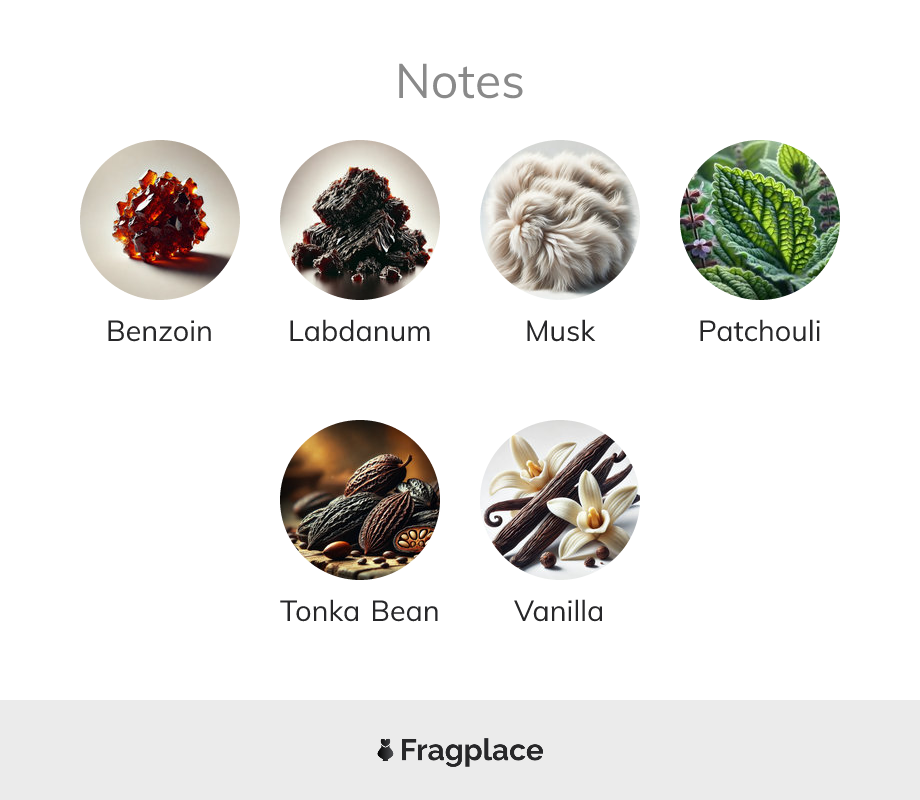Click the Fragplace brand name
The width and height of the screenshot is (920, 800).
[x=472, y=751]
